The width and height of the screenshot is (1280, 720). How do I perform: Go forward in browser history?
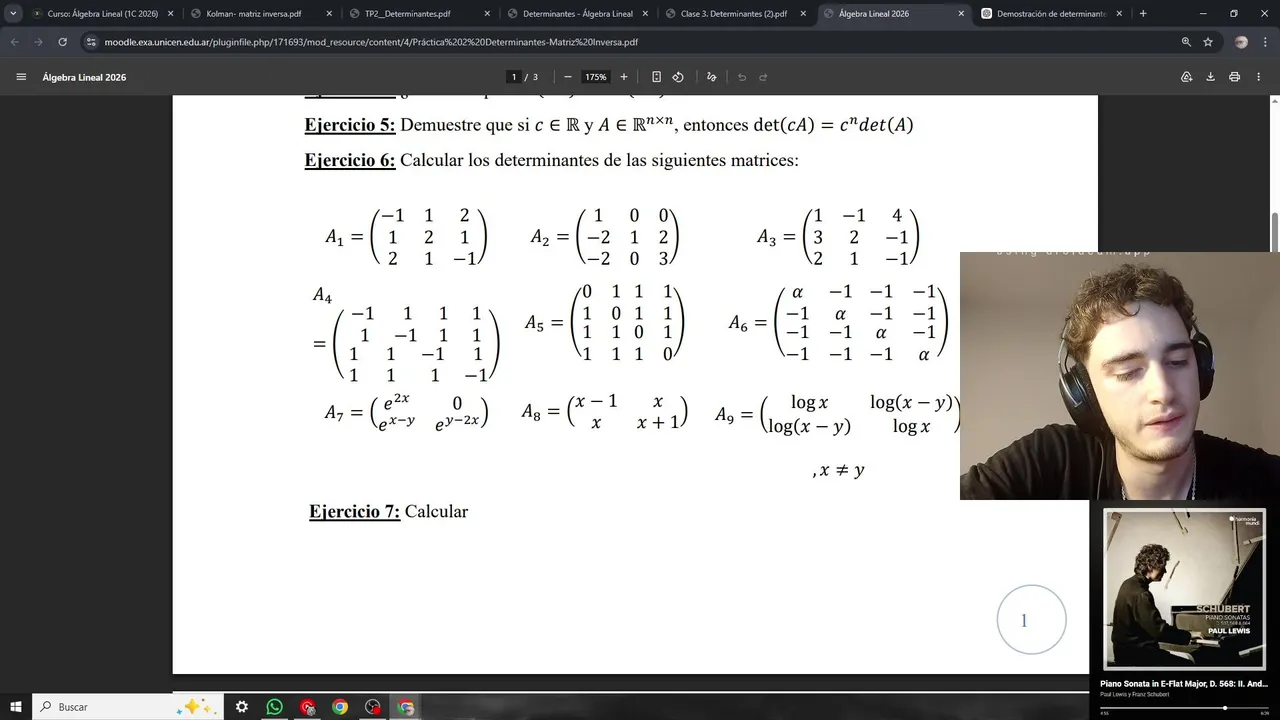pos(38,42)
